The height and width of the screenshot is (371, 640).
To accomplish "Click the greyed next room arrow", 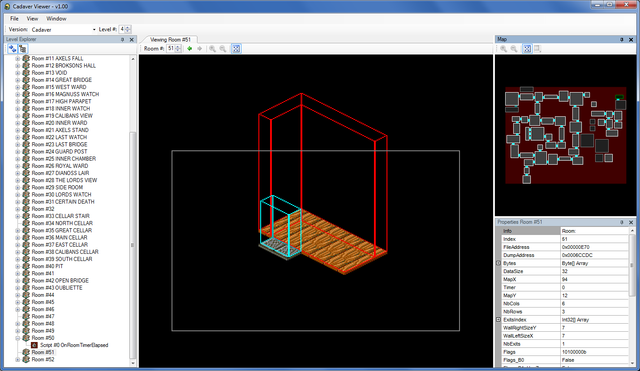I will 200,49.
